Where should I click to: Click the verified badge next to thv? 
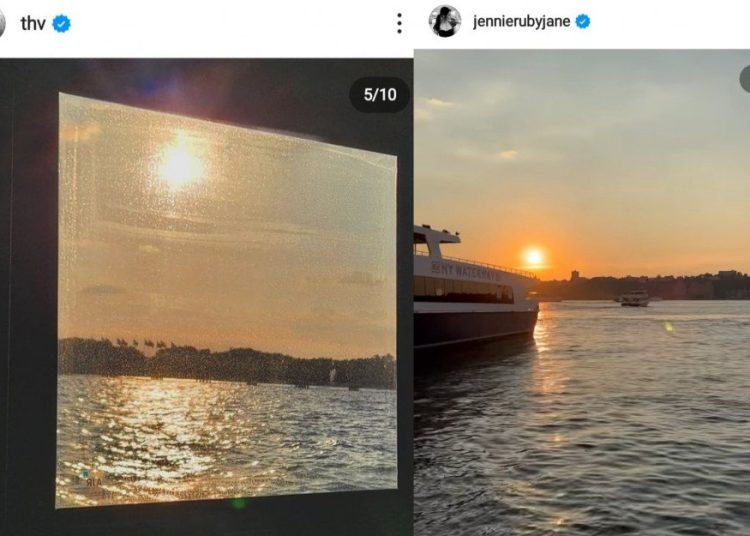coord(62,23)
